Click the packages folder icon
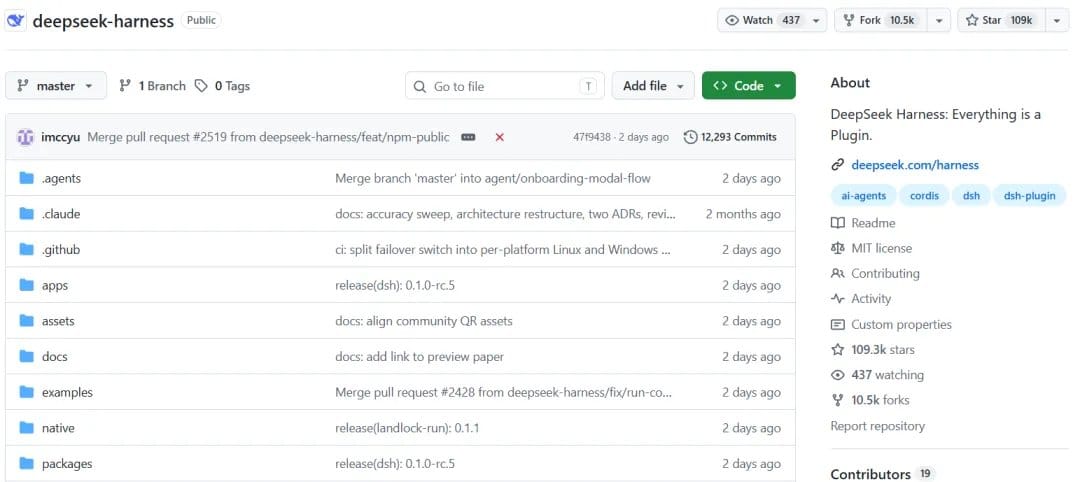Viewport: 1080px width, 482px height. point(27,463)
